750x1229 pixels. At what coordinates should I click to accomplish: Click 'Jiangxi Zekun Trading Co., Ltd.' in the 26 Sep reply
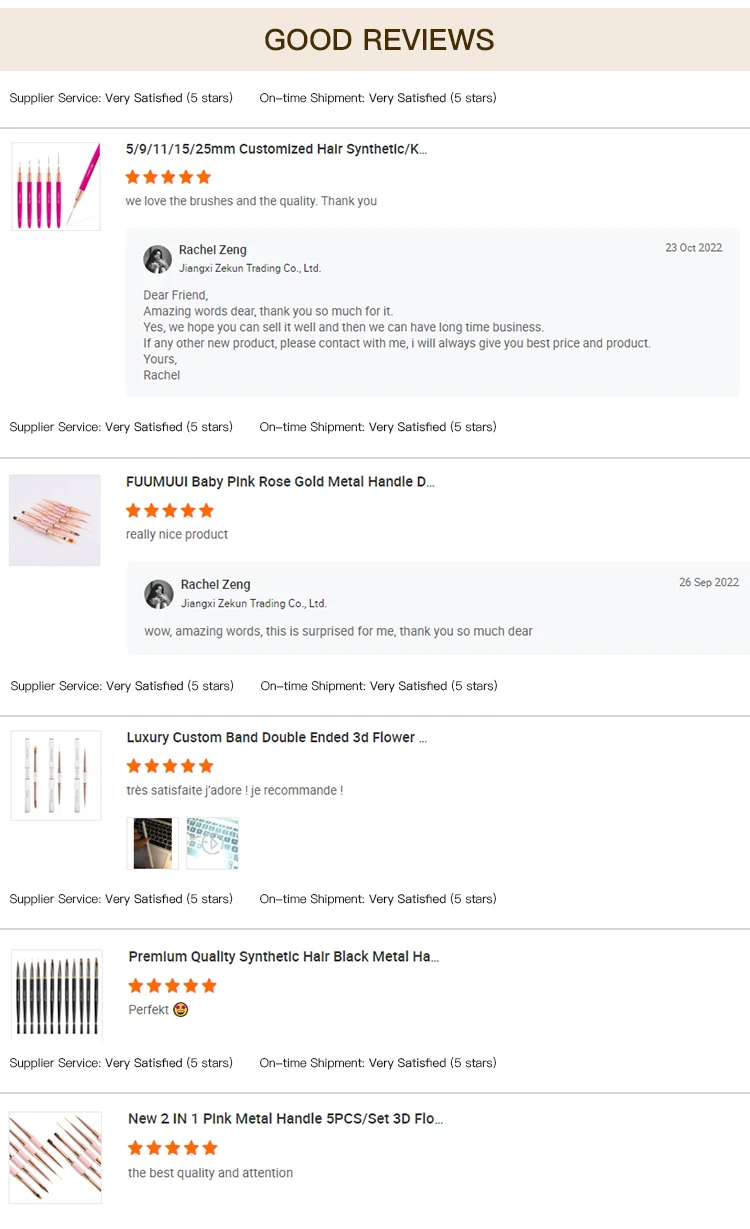tap(254, 604)
